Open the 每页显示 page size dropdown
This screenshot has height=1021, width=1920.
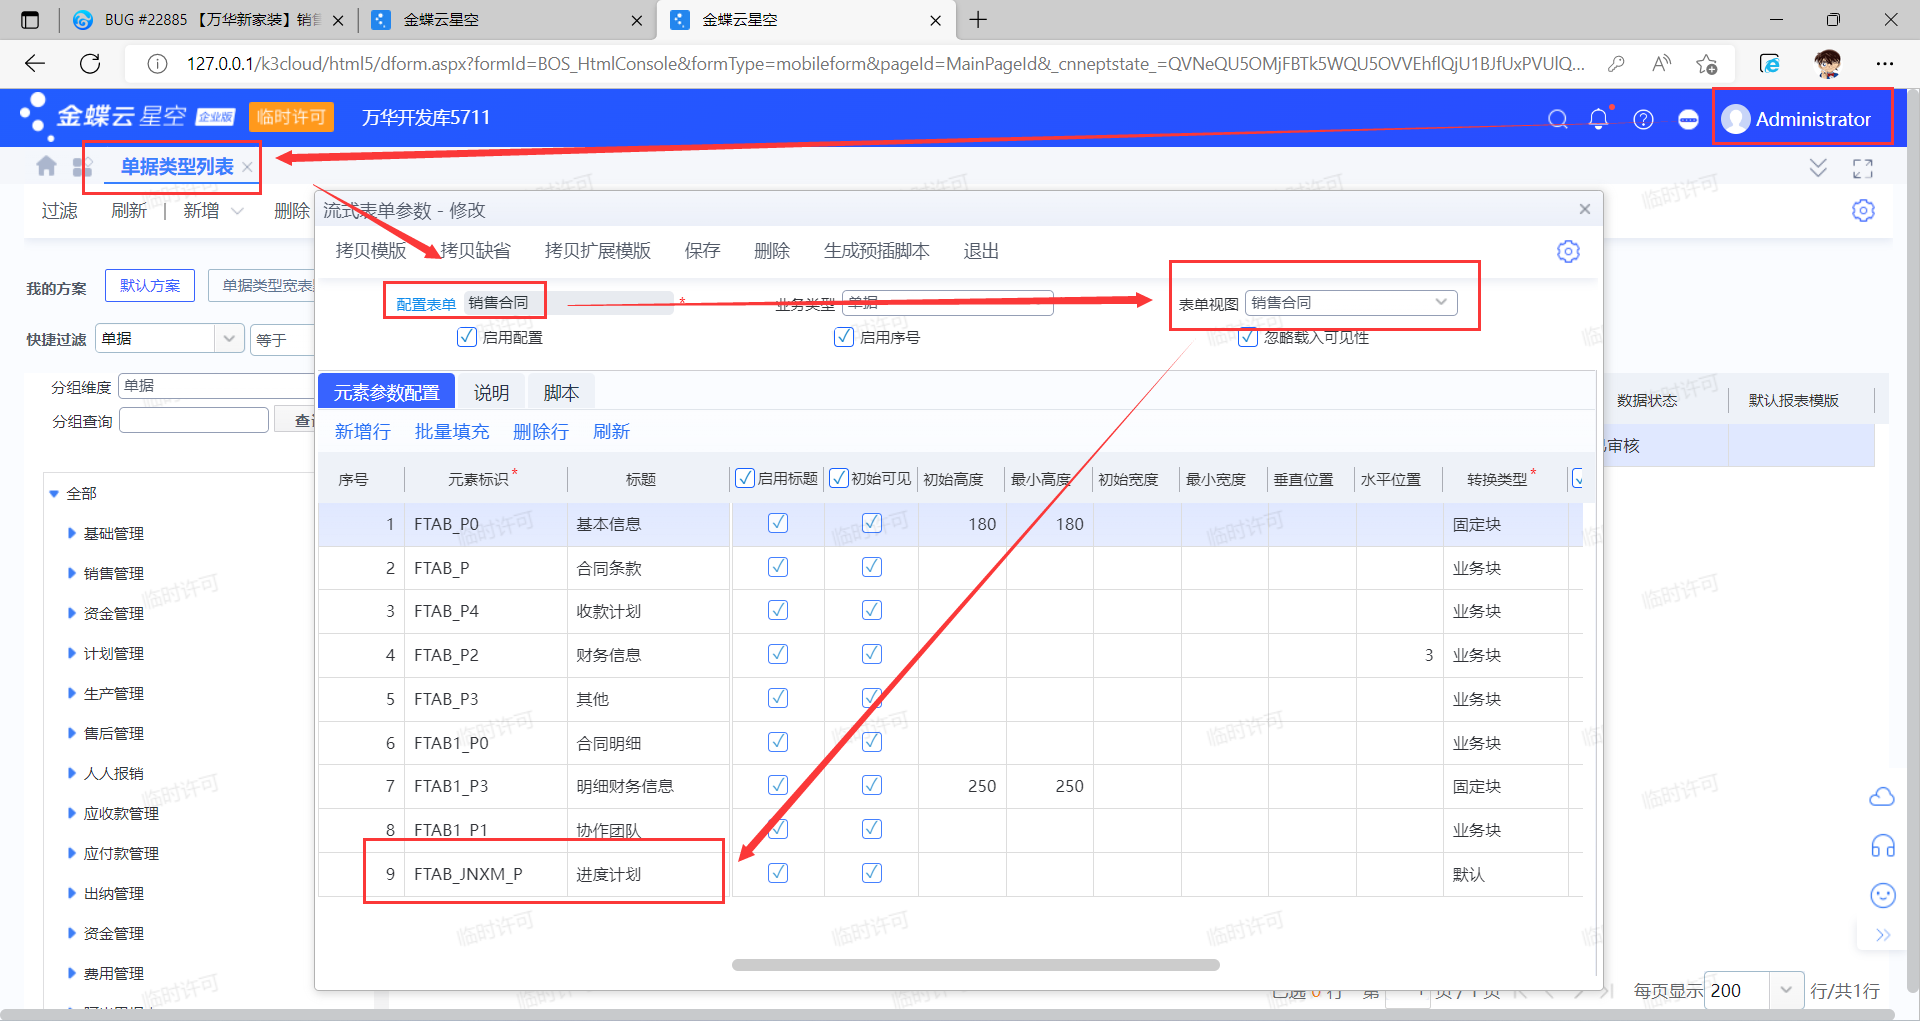(1786, 990)
